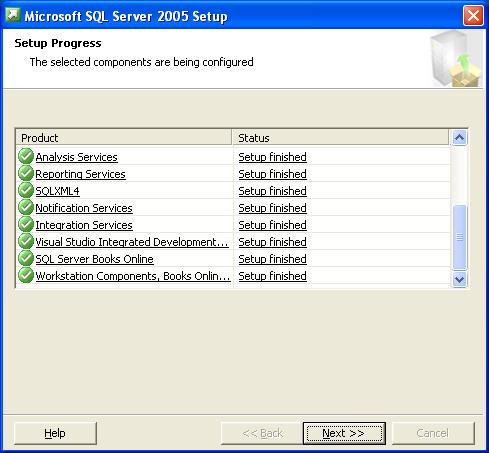Click the green check icon beside Notification Services
The height and width of the screenshot is (453, 489).
[x=26, y=207]
